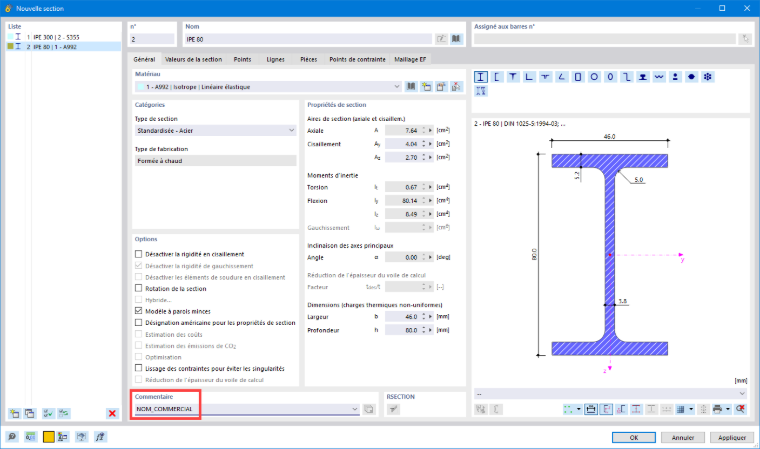Expand the Commentaire dropdown
Viewport: 760px width, 449px height.
[x=354, y=409]
